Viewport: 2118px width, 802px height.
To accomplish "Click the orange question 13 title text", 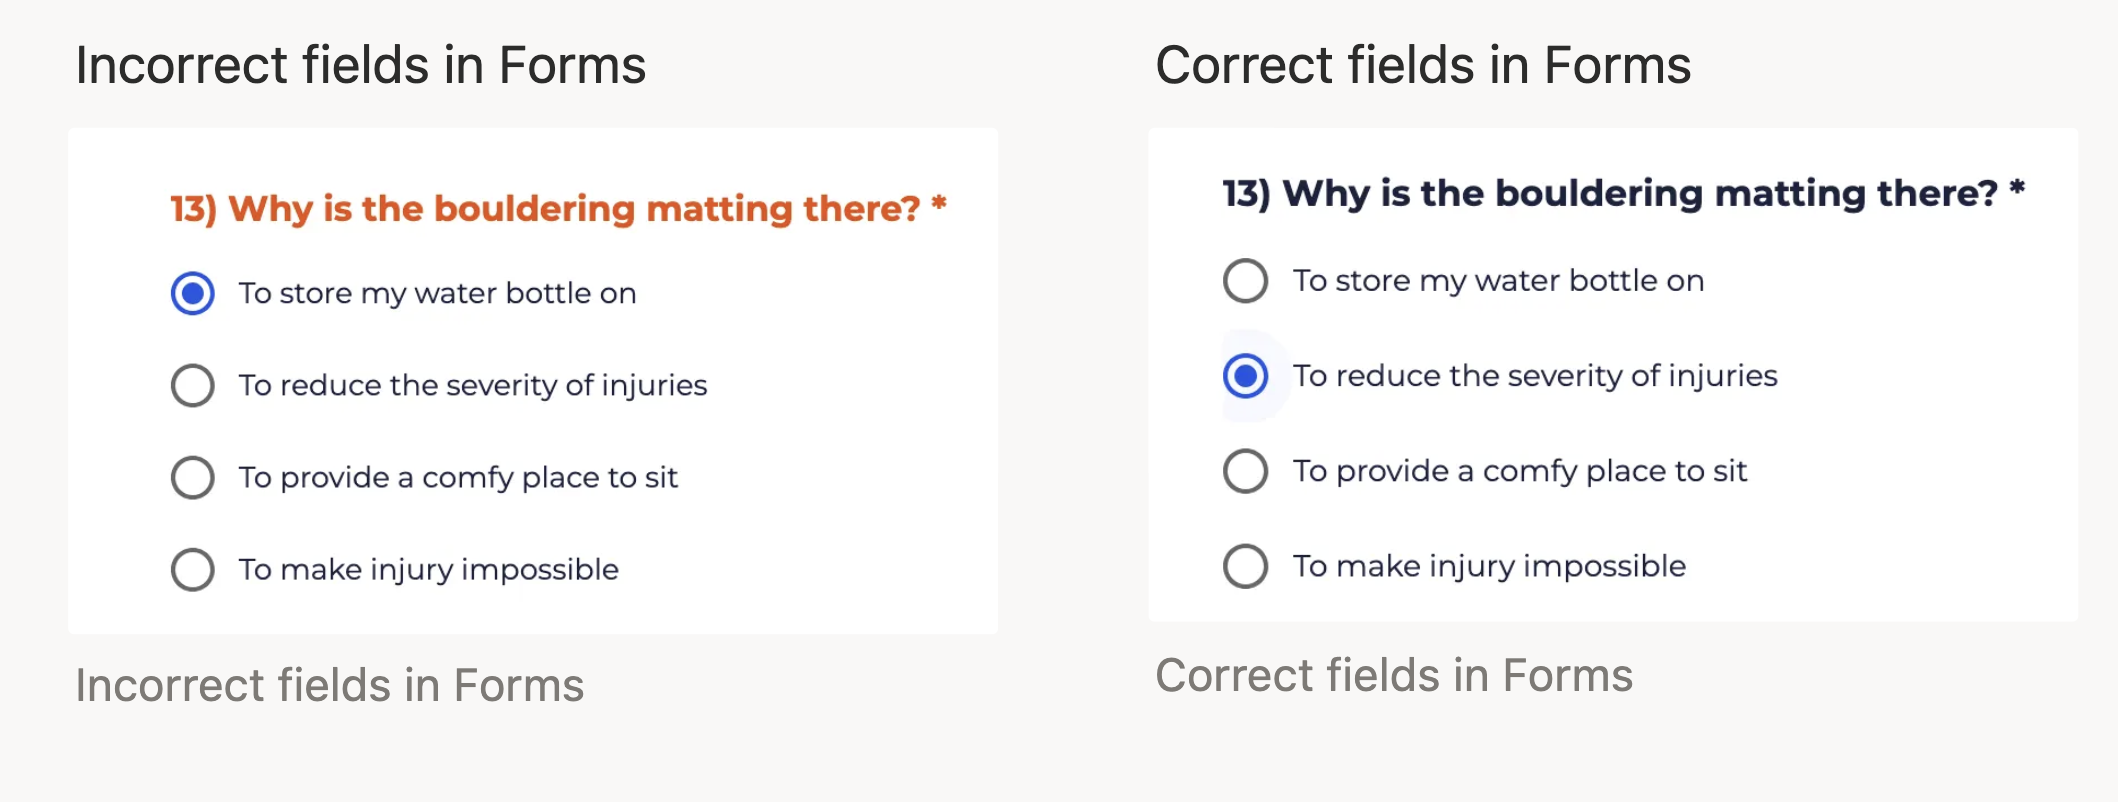I will click(x=544, y=209).
